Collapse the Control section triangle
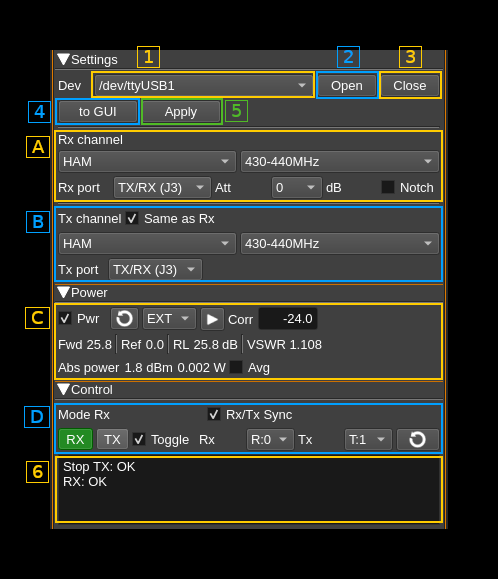Screen dimensions: 498x579 click(63, 390)
